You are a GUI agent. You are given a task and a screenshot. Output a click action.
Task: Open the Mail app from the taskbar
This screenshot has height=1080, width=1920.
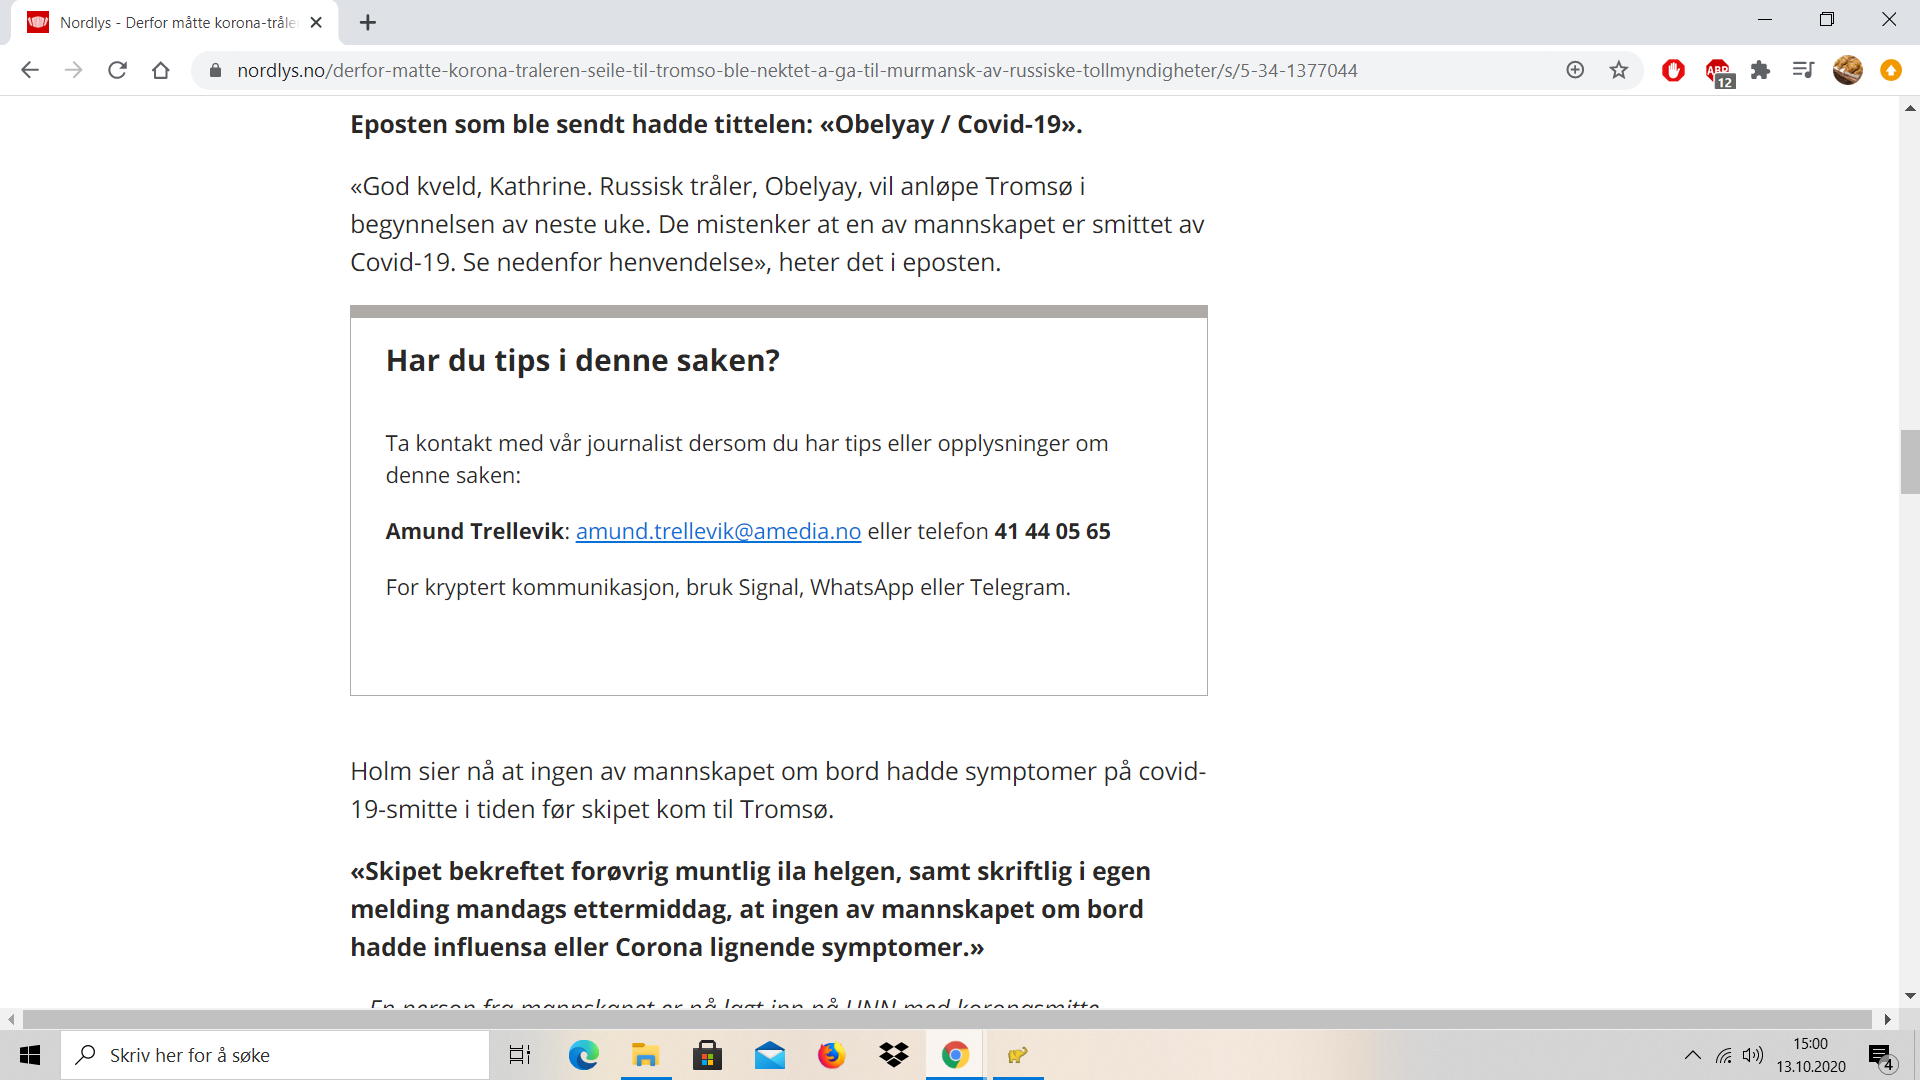point(769,1055)
